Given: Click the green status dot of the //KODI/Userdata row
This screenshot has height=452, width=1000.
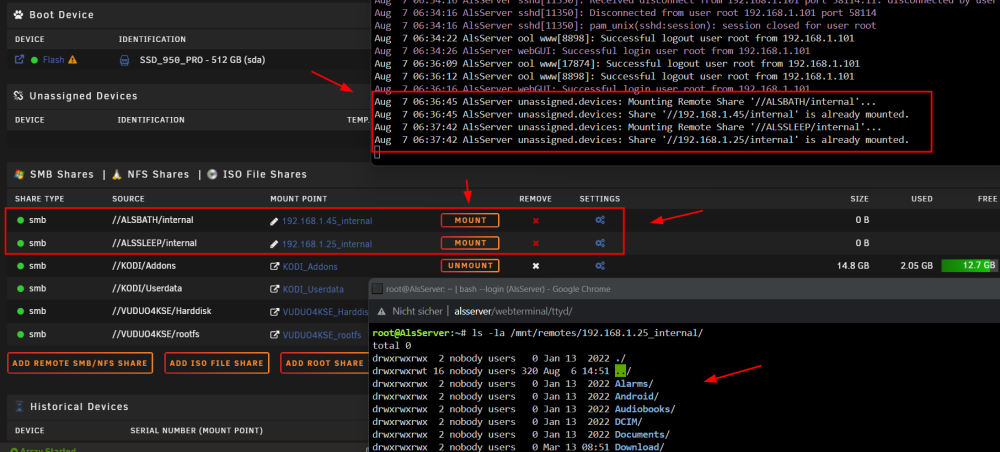Looking at the screenshot, I should [20, 288].
